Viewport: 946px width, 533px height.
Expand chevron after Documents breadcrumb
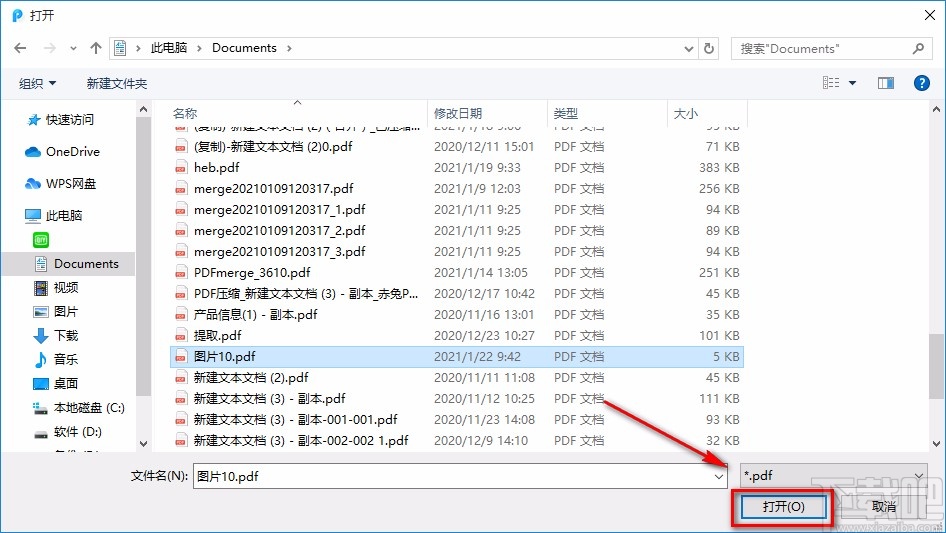289,48
